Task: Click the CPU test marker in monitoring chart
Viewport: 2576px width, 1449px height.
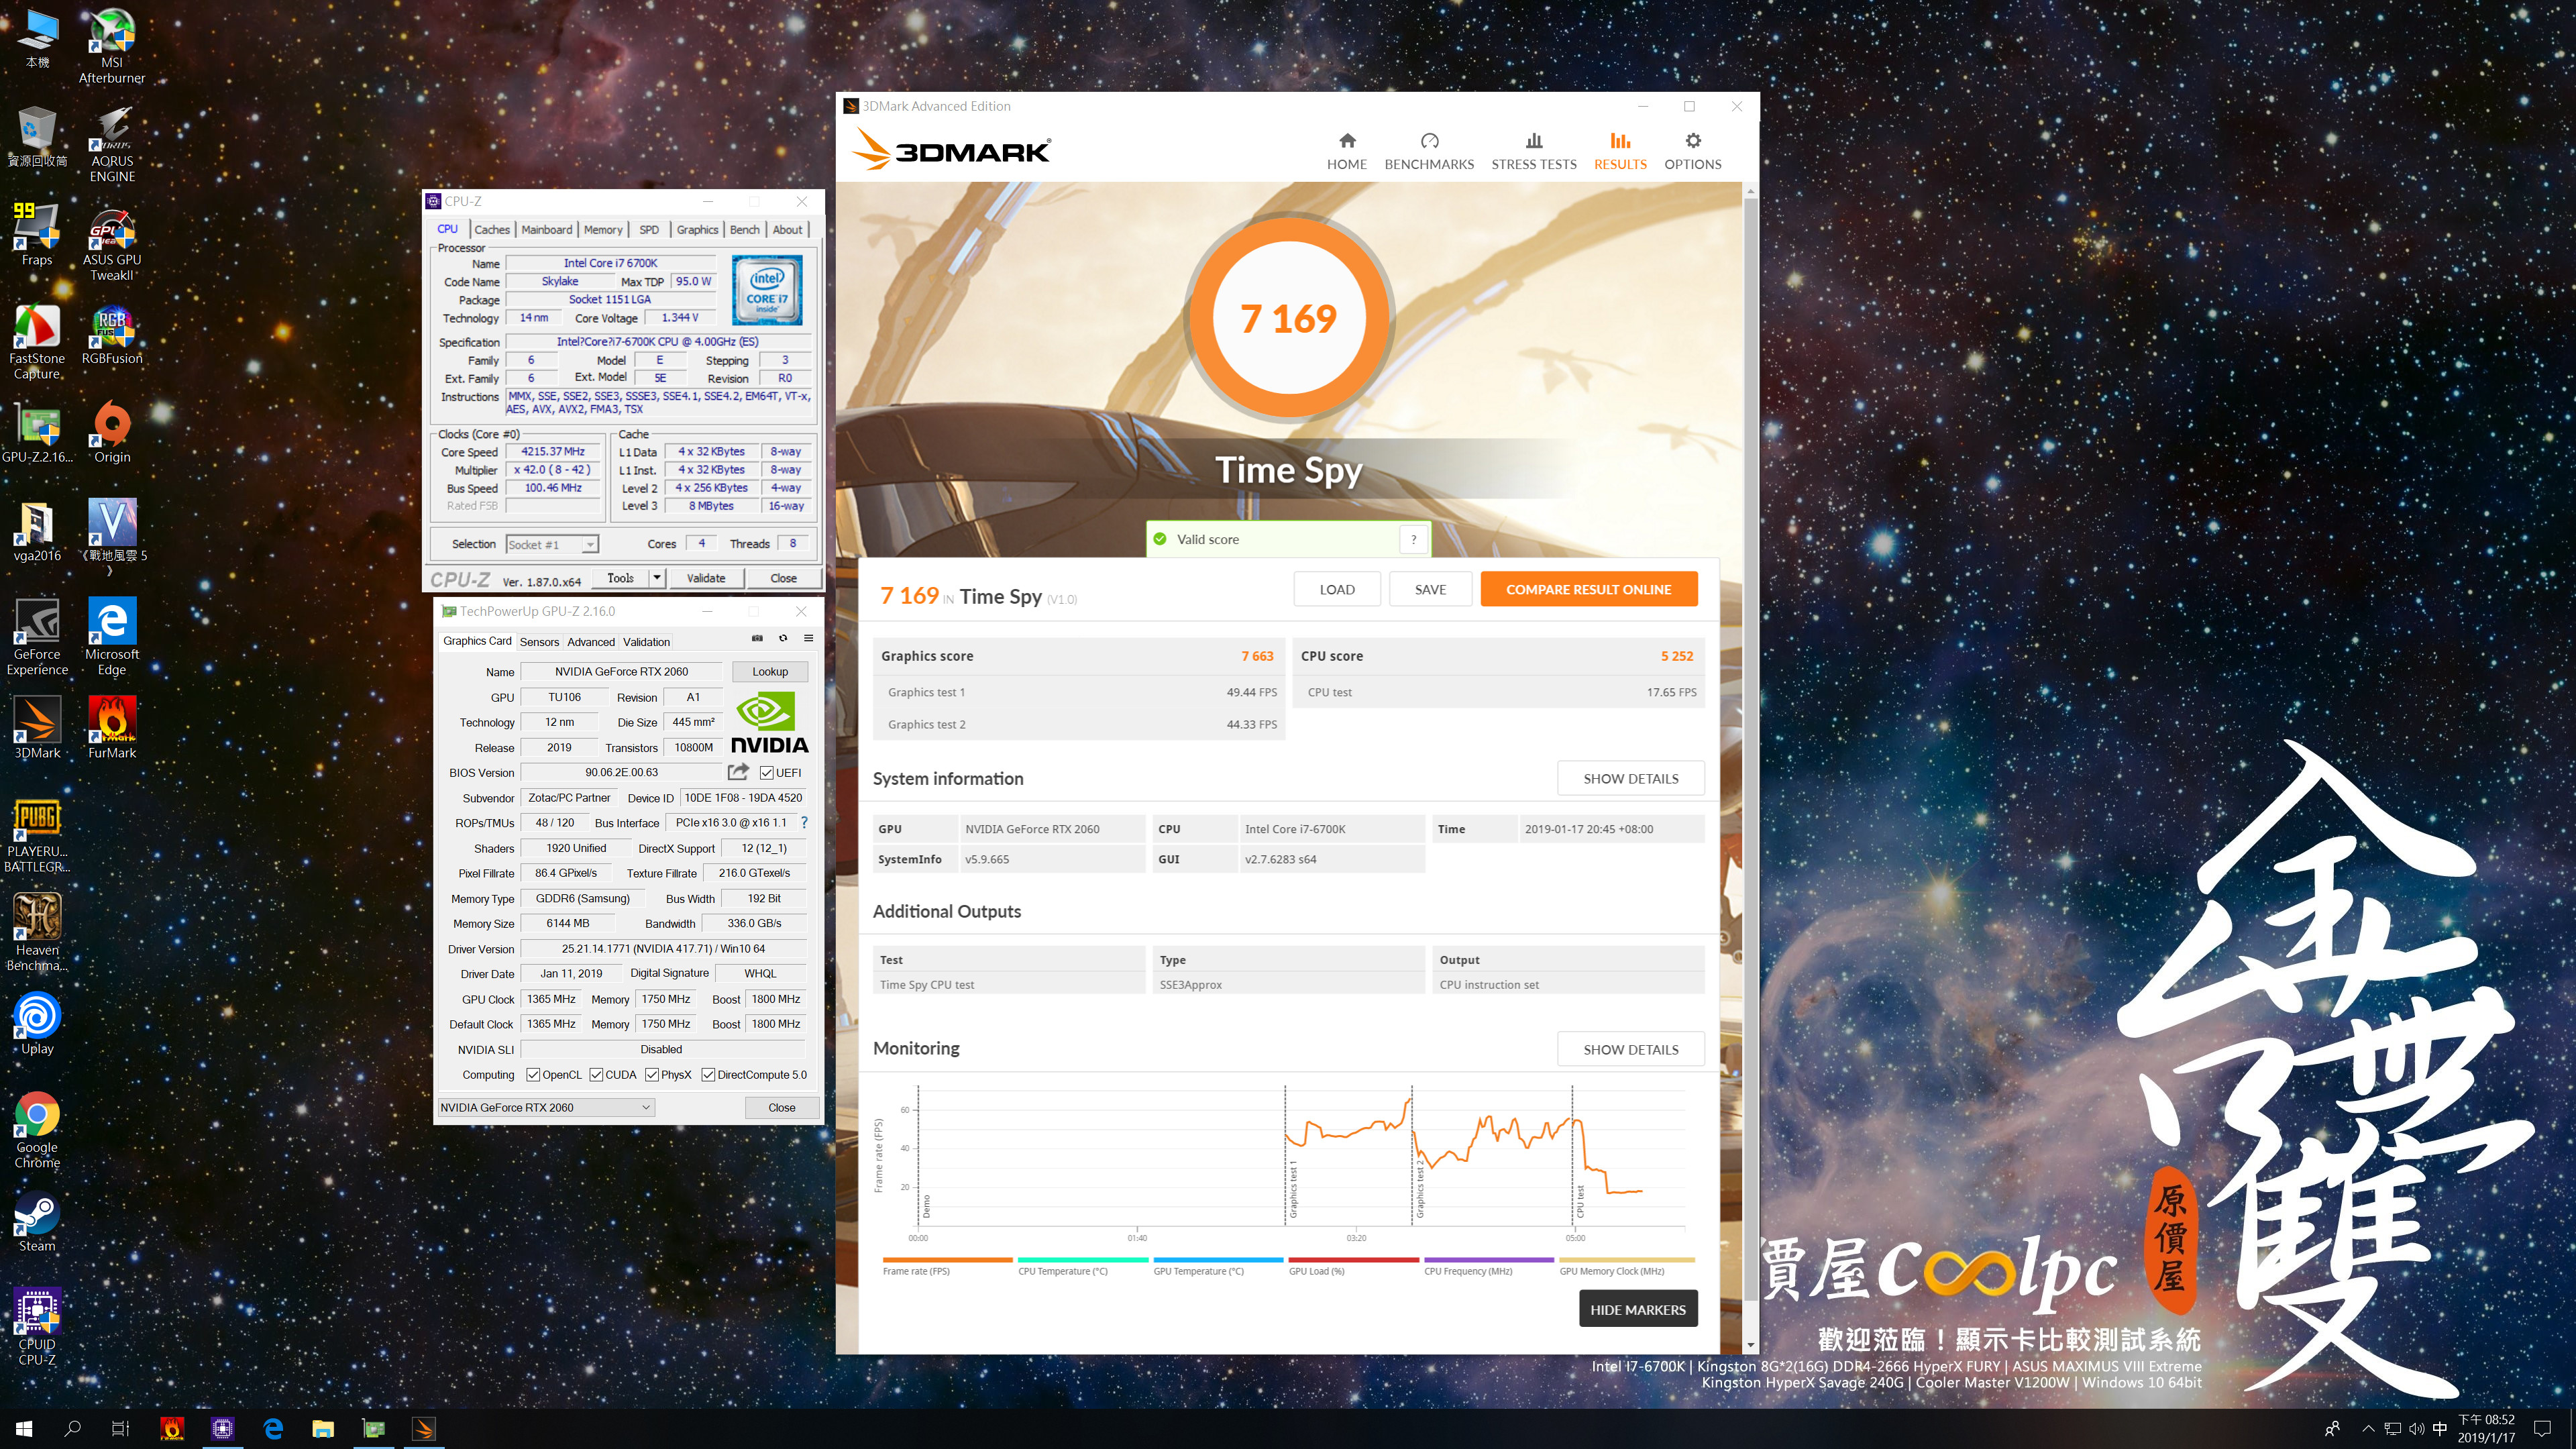Action: (x=1579, y=1200)
